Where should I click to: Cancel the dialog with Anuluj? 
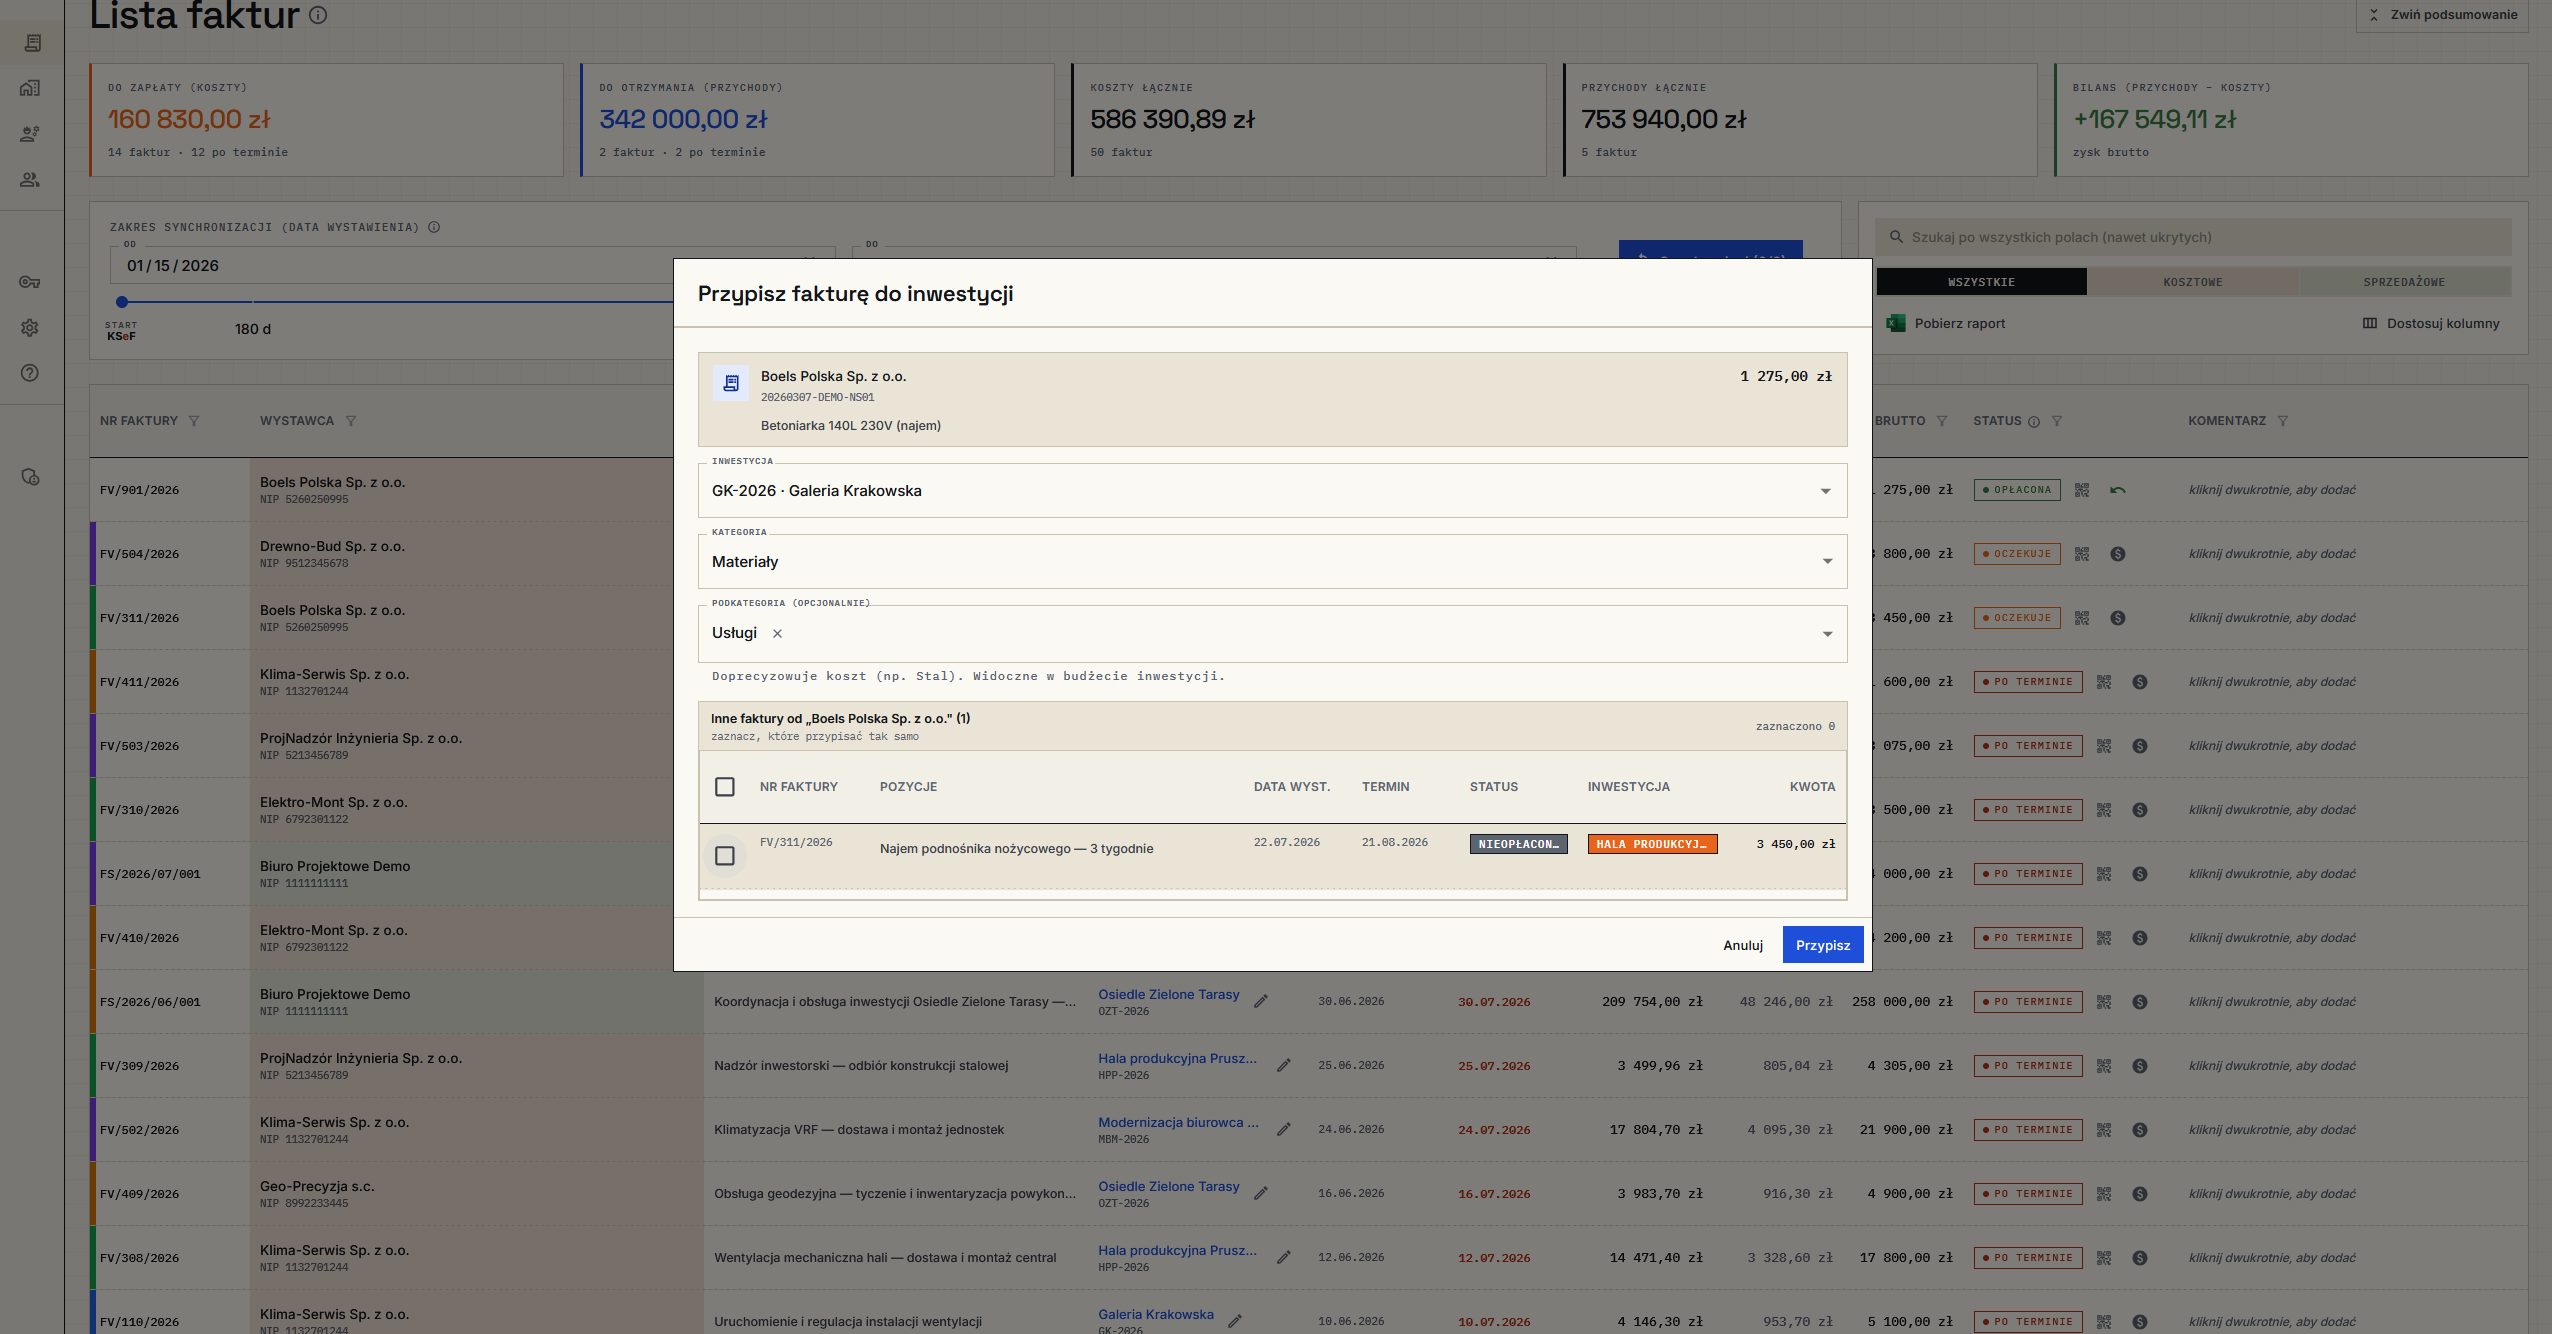(1743, 945)
